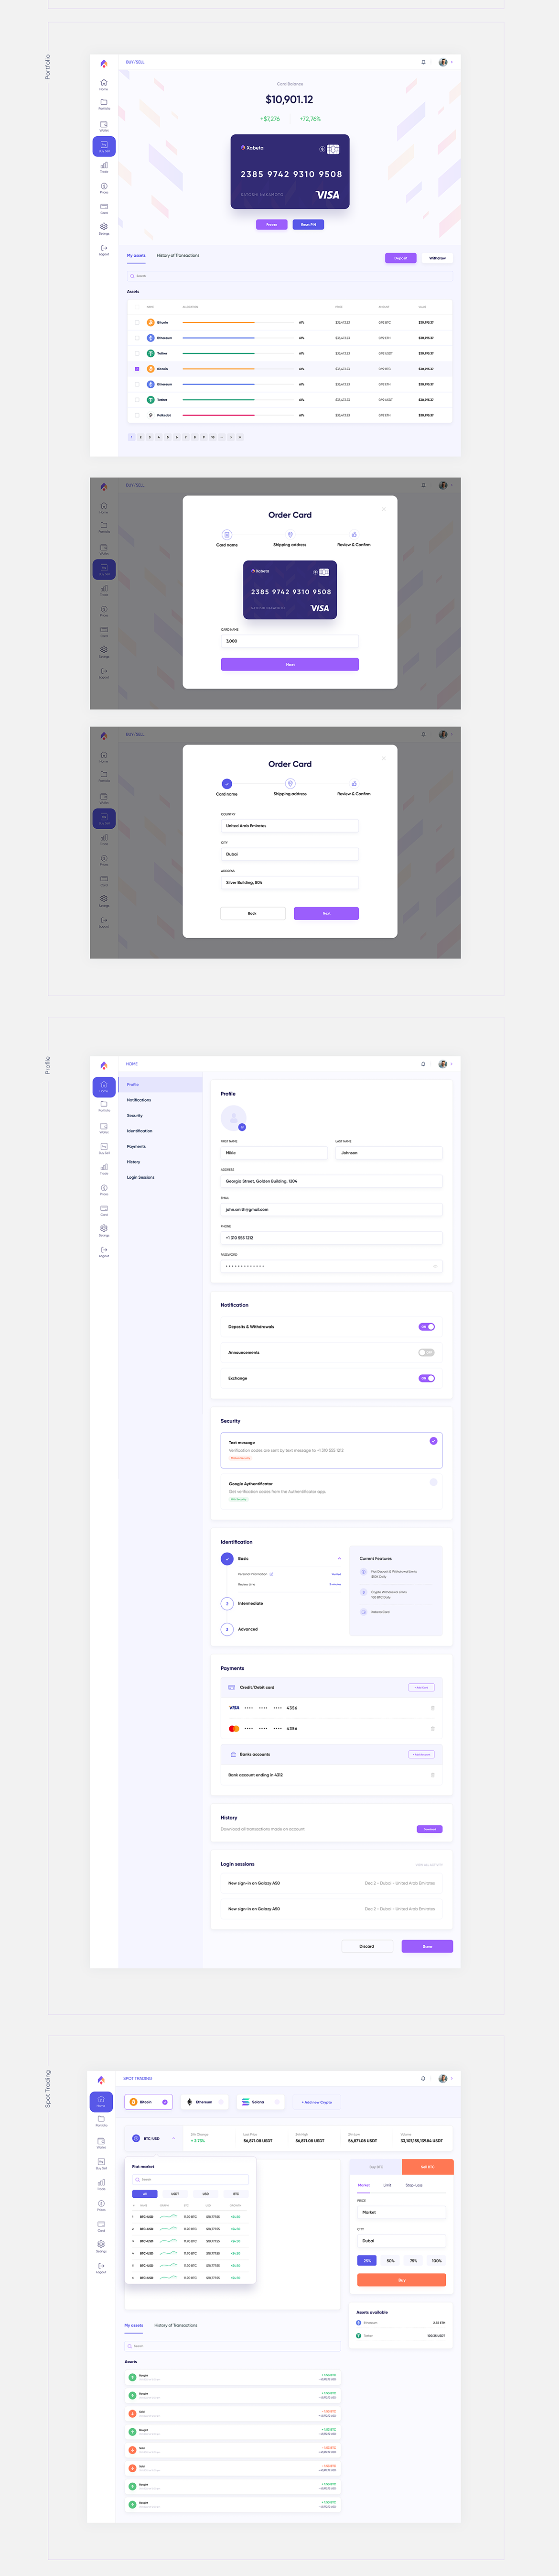The height and width of the screenshot is (2576, 559).
Task: Open Prices dollar icon in Portfolio screen sidebar
Action: click(103, 187)
